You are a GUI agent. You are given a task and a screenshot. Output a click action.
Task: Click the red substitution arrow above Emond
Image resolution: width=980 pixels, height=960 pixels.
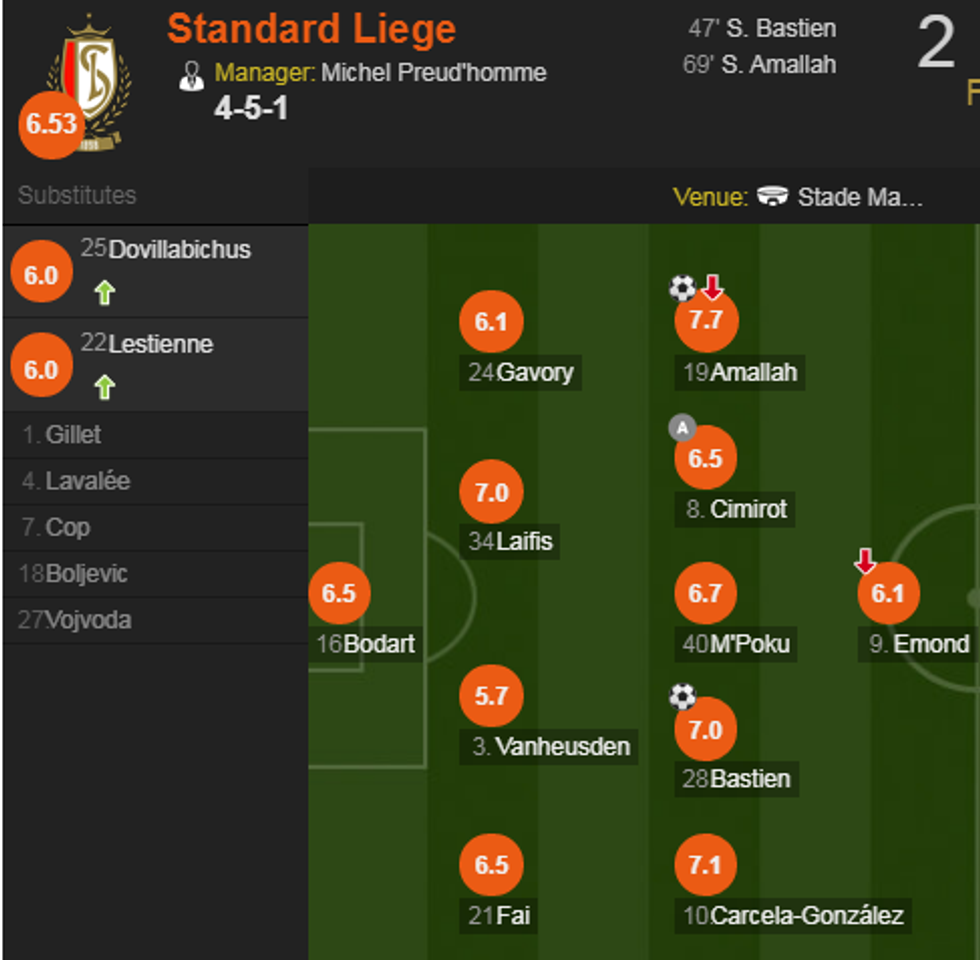tap(865, 561)
